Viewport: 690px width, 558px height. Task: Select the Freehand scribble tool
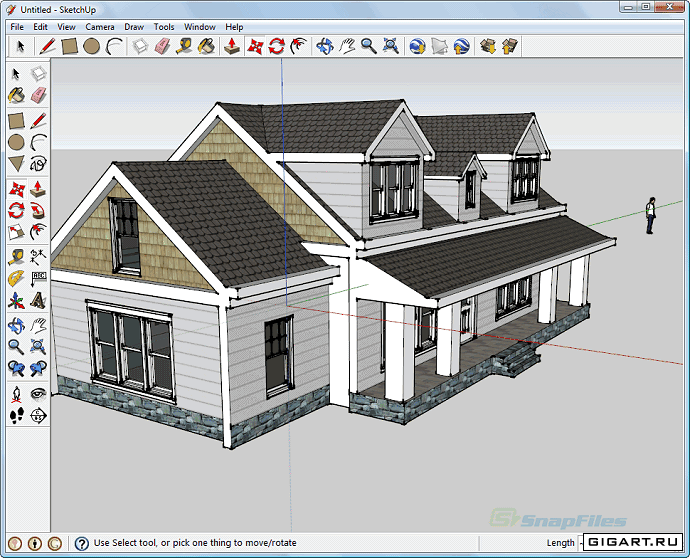coord(38,164)
